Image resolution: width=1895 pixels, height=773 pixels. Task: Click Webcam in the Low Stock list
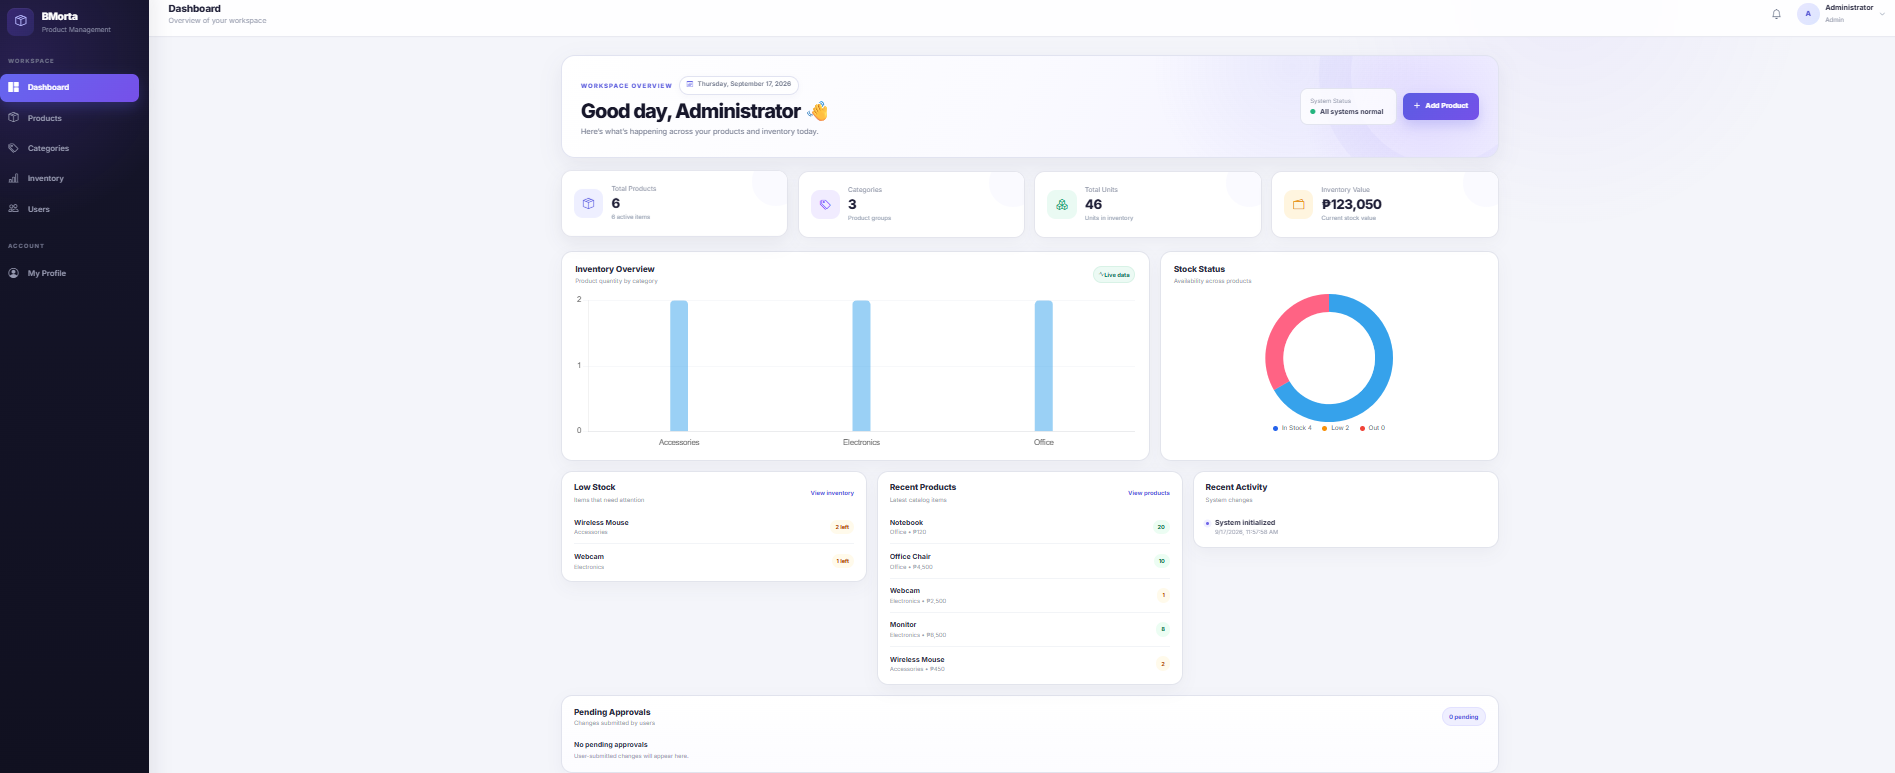point(589,557)
